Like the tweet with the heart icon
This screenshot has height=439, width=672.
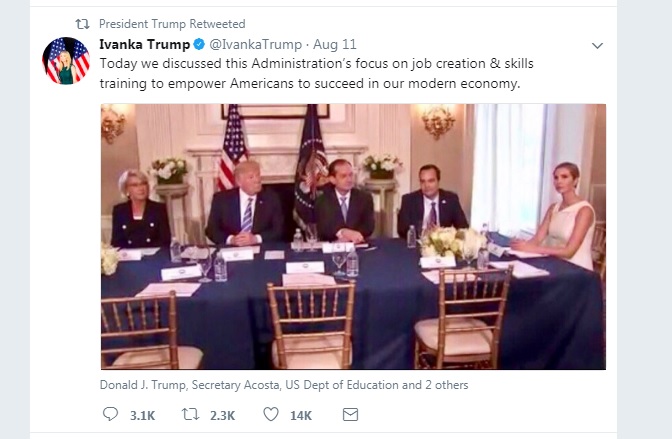click(x=270, y=414)
